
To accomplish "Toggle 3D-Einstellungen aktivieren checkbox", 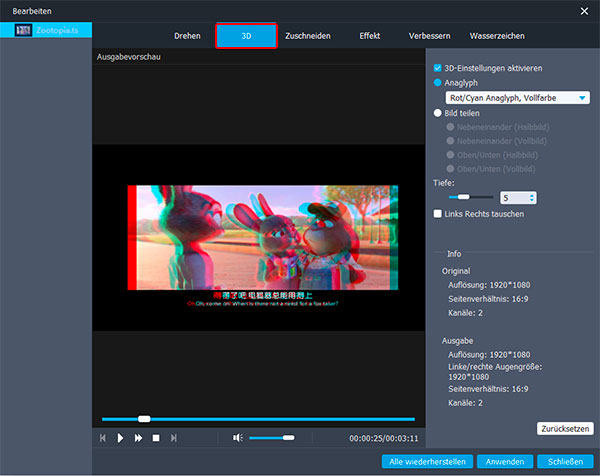I will [x=438, y=68].
